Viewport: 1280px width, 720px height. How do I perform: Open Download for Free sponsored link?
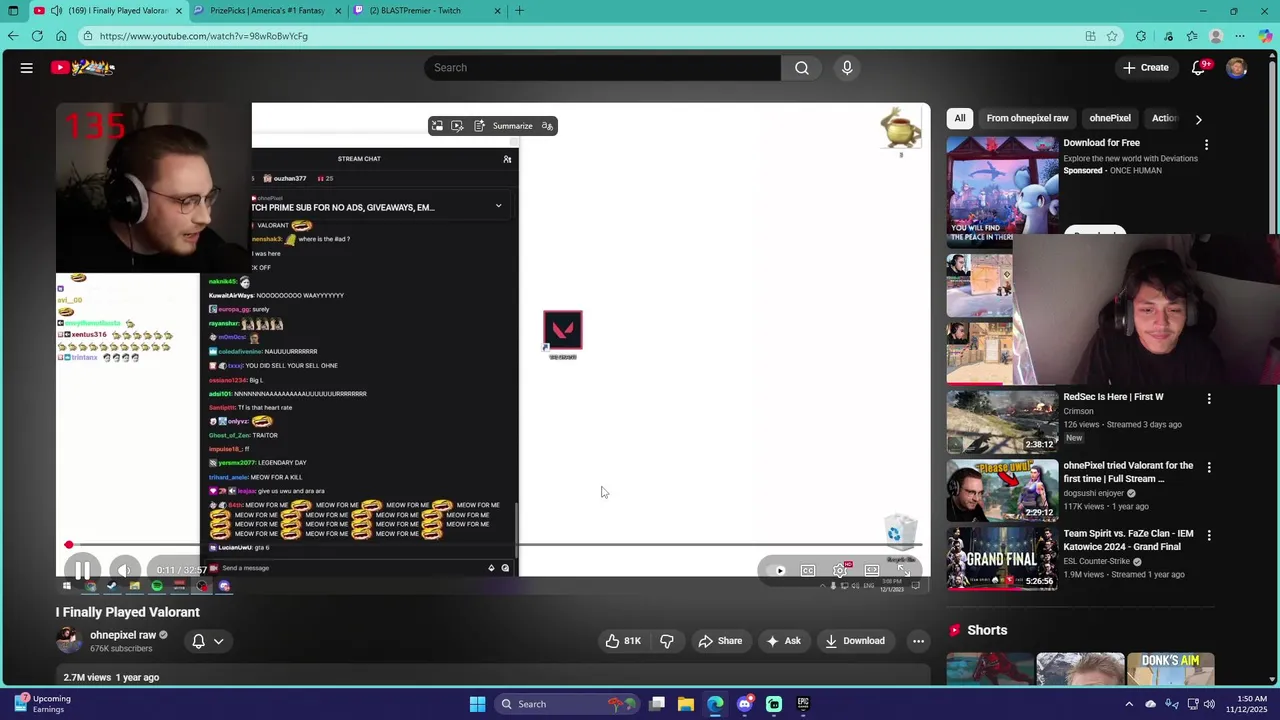click(1101, 143)
